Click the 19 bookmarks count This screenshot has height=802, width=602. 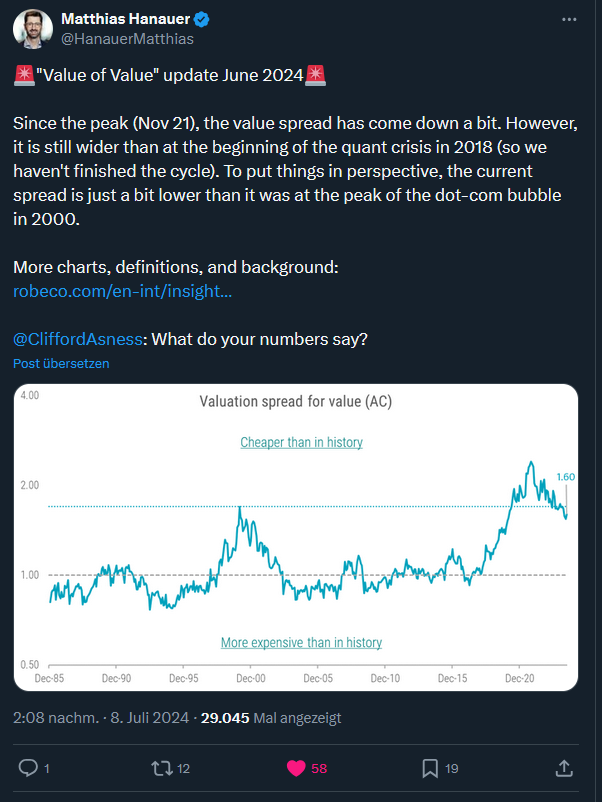(452, 769)
